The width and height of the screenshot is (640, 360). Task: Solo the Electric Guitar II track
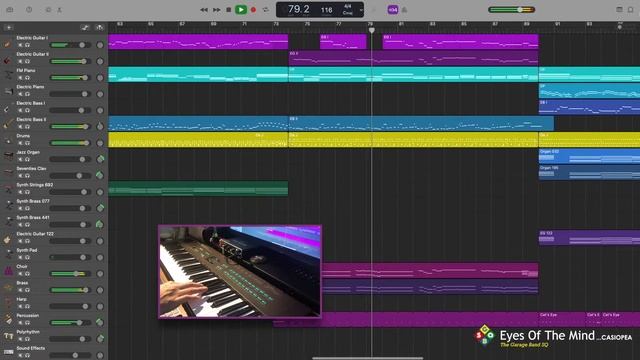click(x=27, y=61)
